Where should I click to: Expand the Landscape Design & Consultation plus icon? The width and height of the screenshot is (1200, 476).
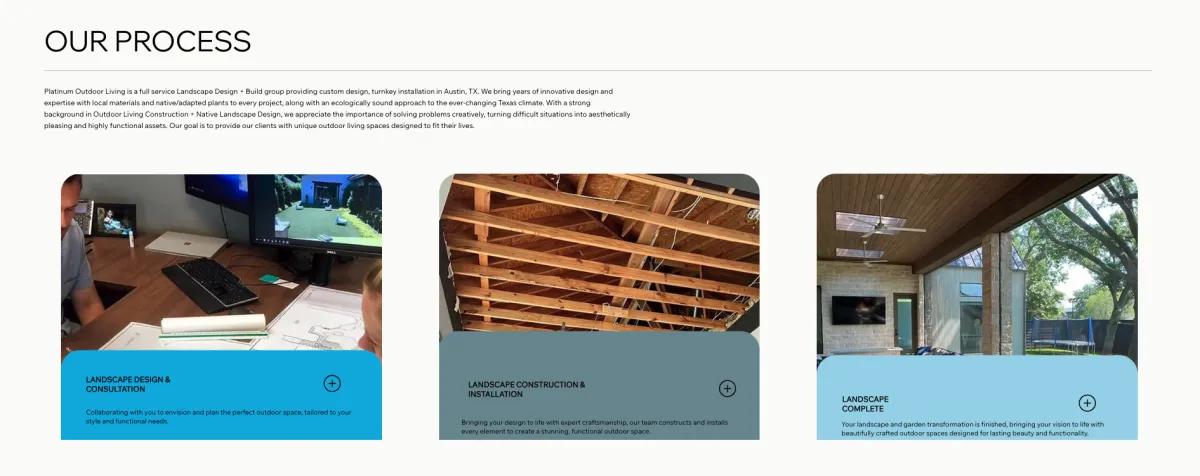(332, 383)
